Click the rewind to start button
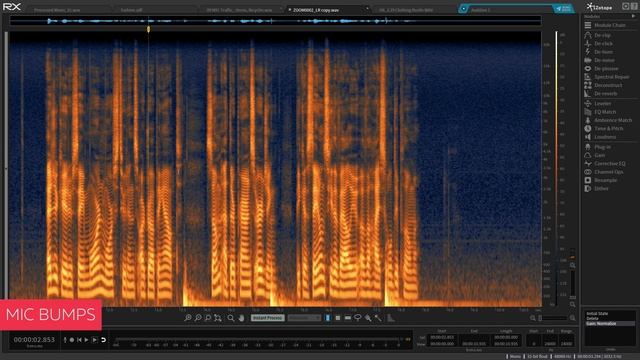Screen dimensions: 640x360 coord(79,340)
